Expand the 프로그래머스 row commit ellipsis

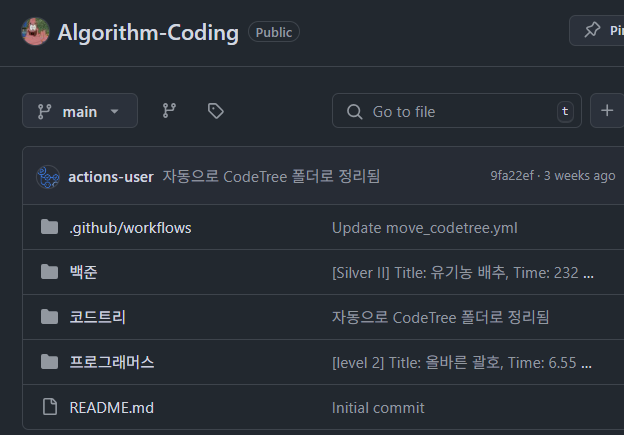pyautogui.click(x=586, y=365)
